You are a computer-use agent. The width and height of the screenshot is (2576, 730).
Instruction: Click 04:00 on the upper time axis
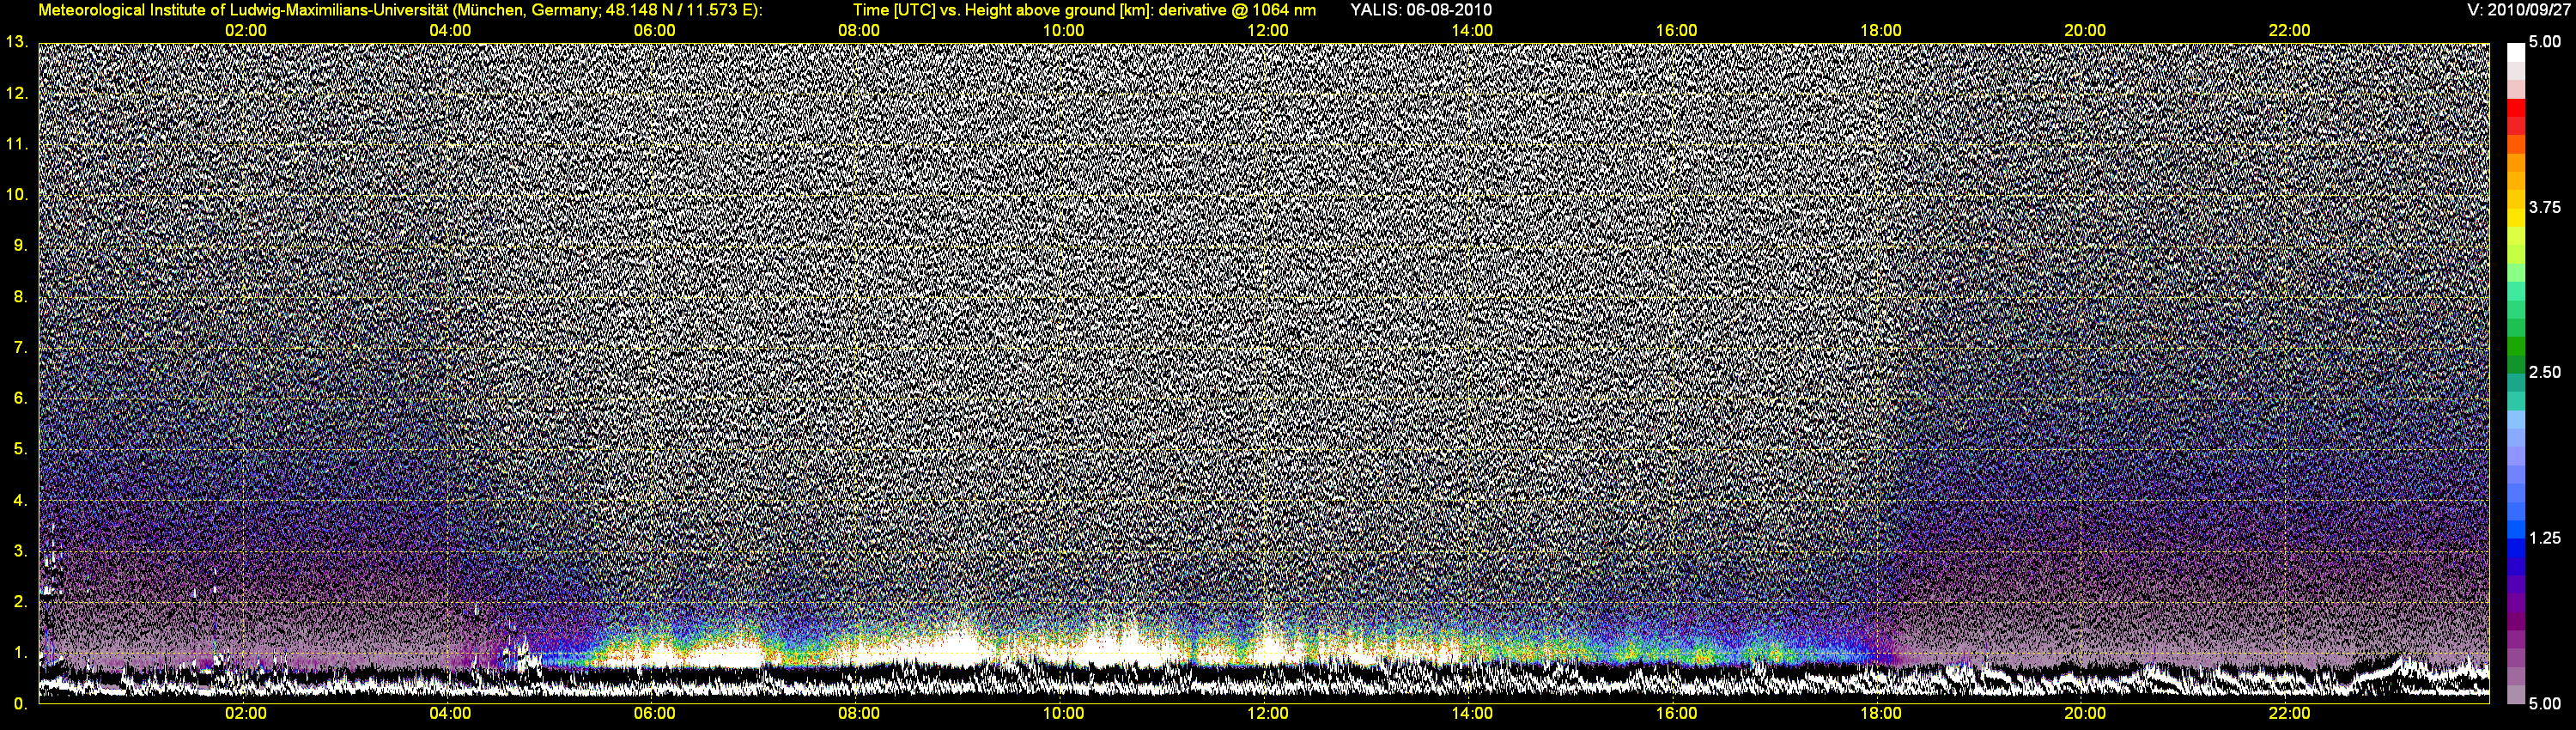click(450, 30)
